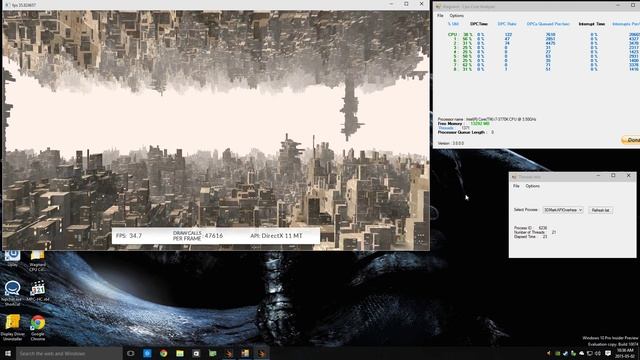This screenshot has width=640, height=360.
Task: Click the 'API: DirectX 11 MT' label
Action: (x=276, y=236)
